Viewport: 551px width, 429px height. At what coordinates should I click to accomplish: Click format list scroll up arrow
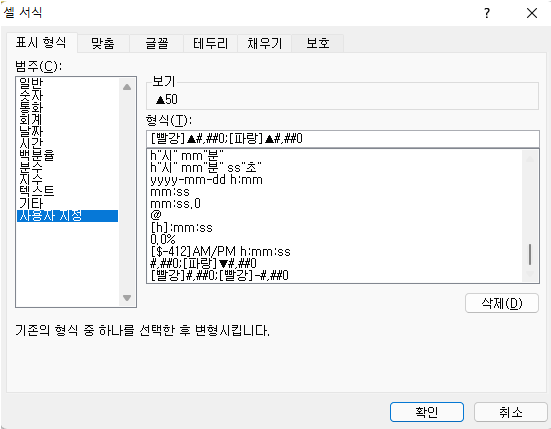[530, 159]
